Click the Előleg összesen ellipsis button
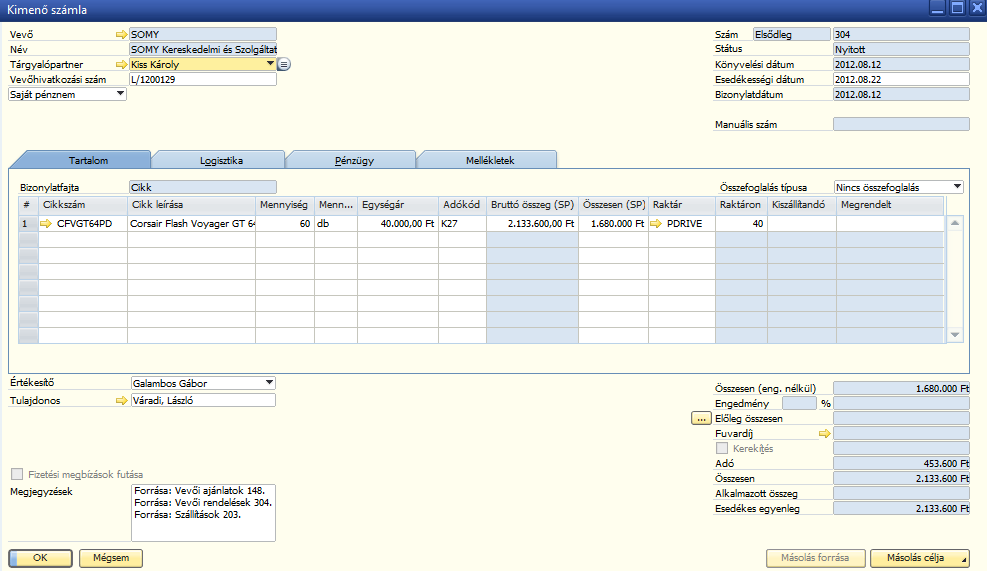The image size is (987, 571). coord(701,419)
